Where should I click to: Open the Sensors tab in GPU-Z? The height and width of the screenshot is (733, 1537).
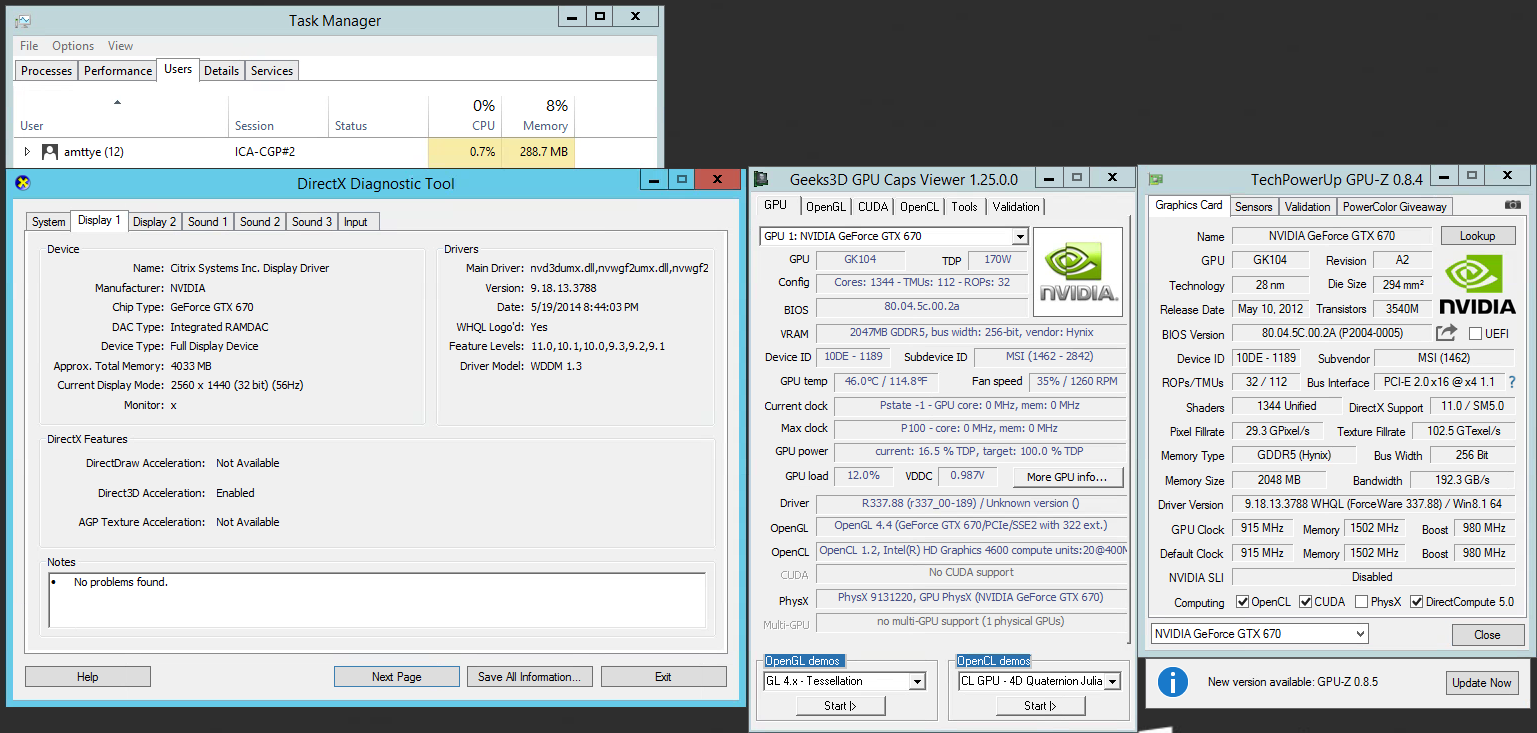point(1254,207)
